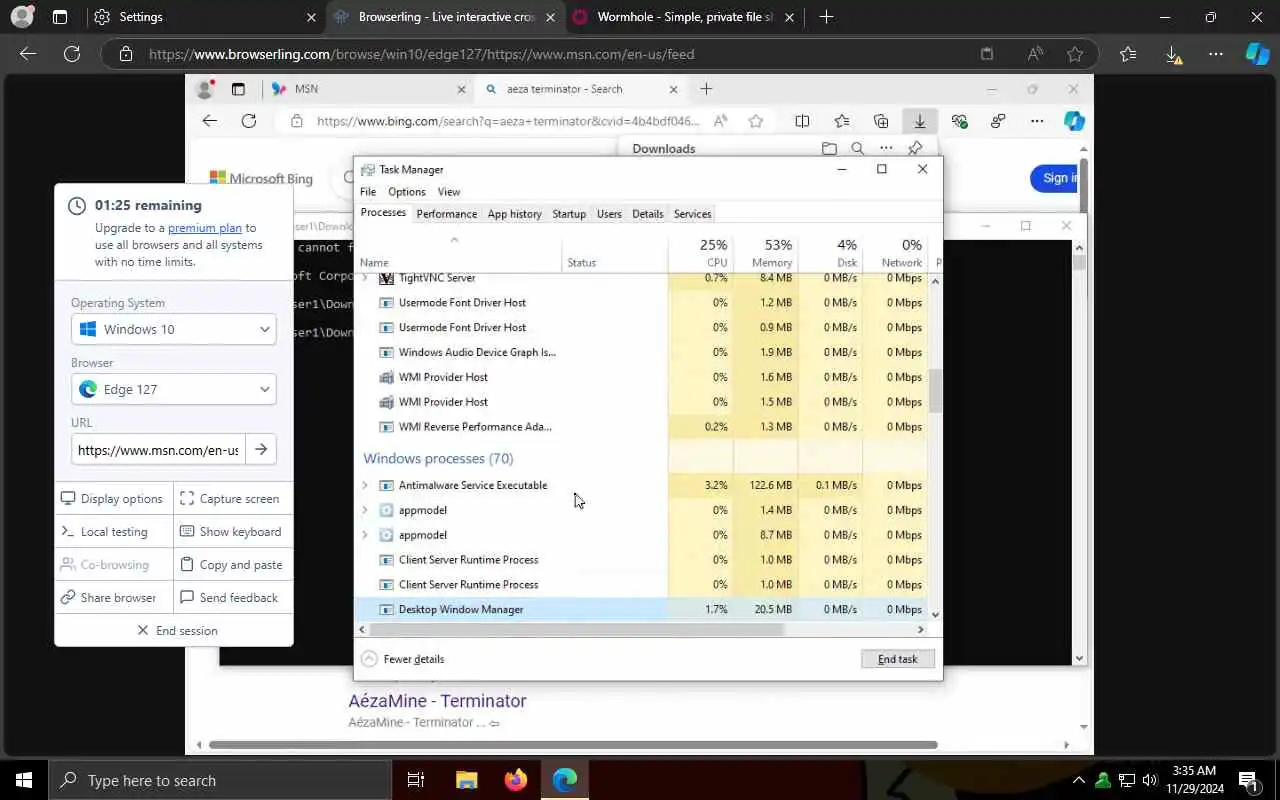Click the outer Edge Copilot icon

click(1257, 54)
